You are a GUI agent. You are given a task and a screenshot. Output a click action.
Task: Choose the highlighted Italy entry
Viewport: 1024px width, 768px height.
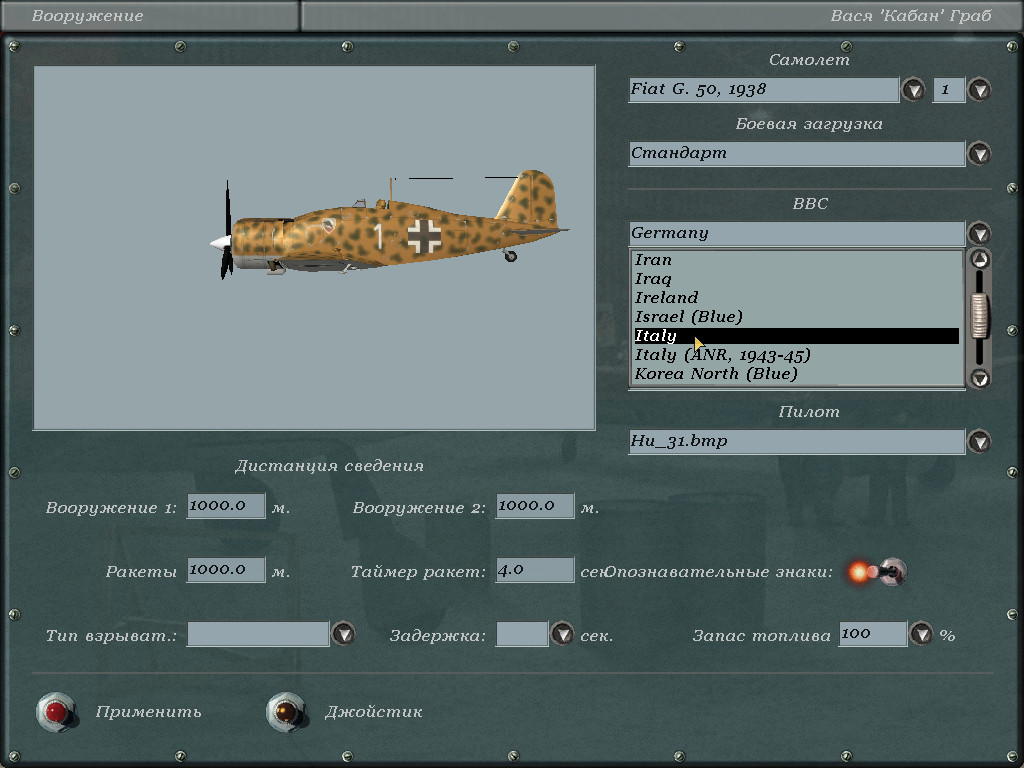tap(796, 336)
